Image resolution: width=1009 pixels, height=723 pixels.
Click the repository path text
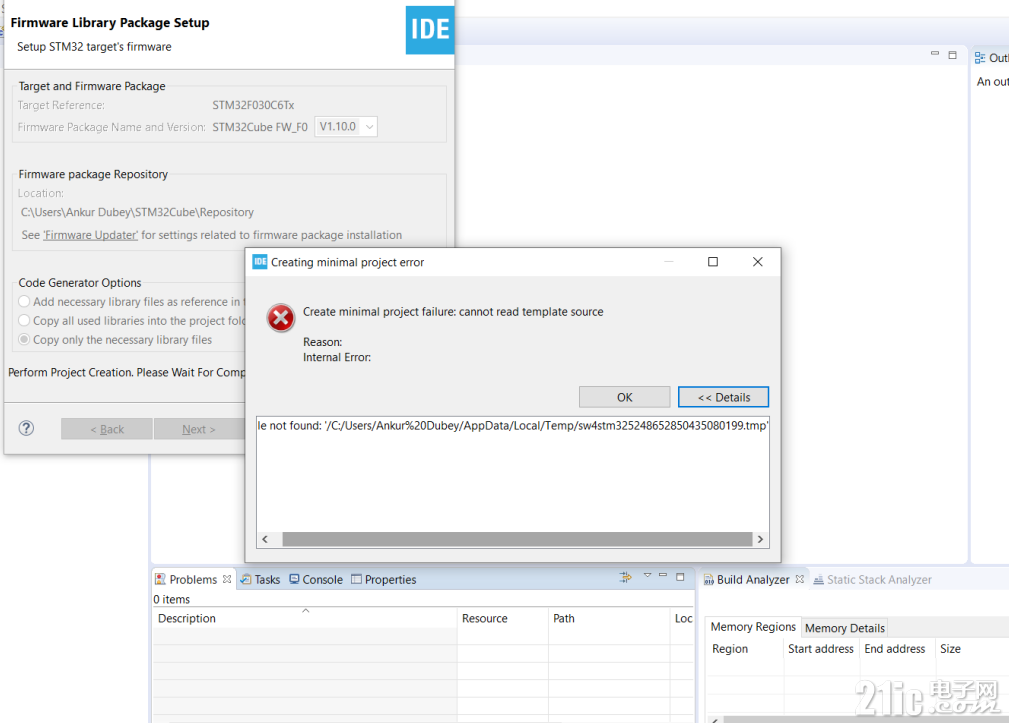137,212
